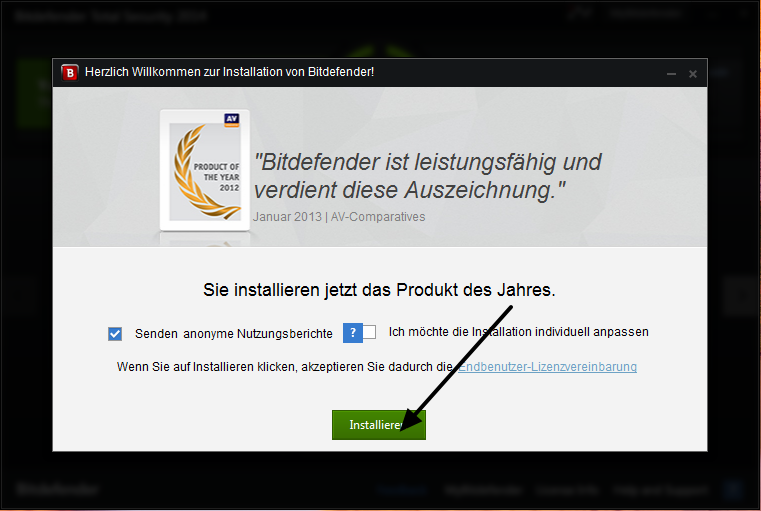
Task: Uncheck Senden anonyme Nutzungsberichte checkbox
Action: [x=115, y=334]
